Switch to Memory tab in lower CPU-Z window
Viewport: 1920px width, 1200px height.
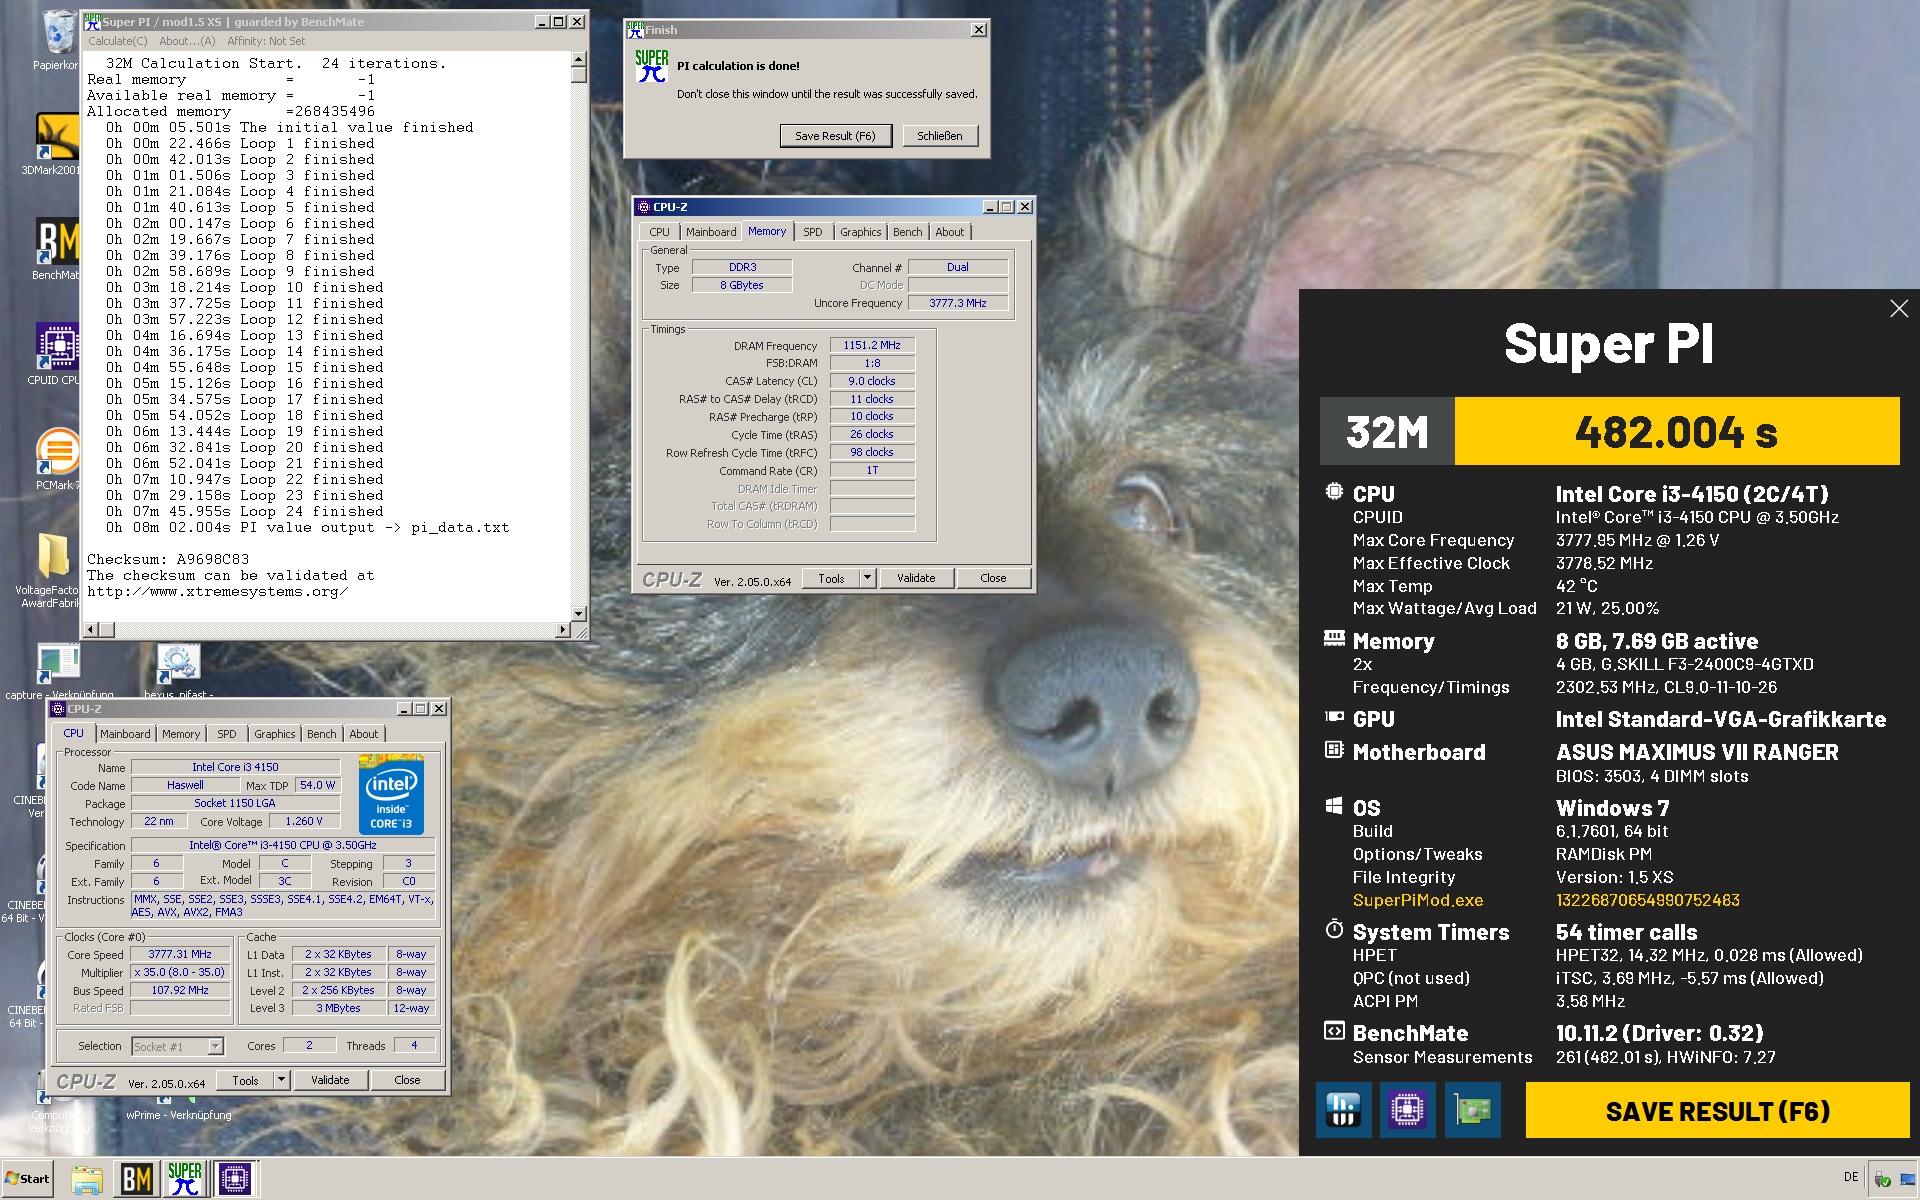pyautogui.click(x=181, y=734)
